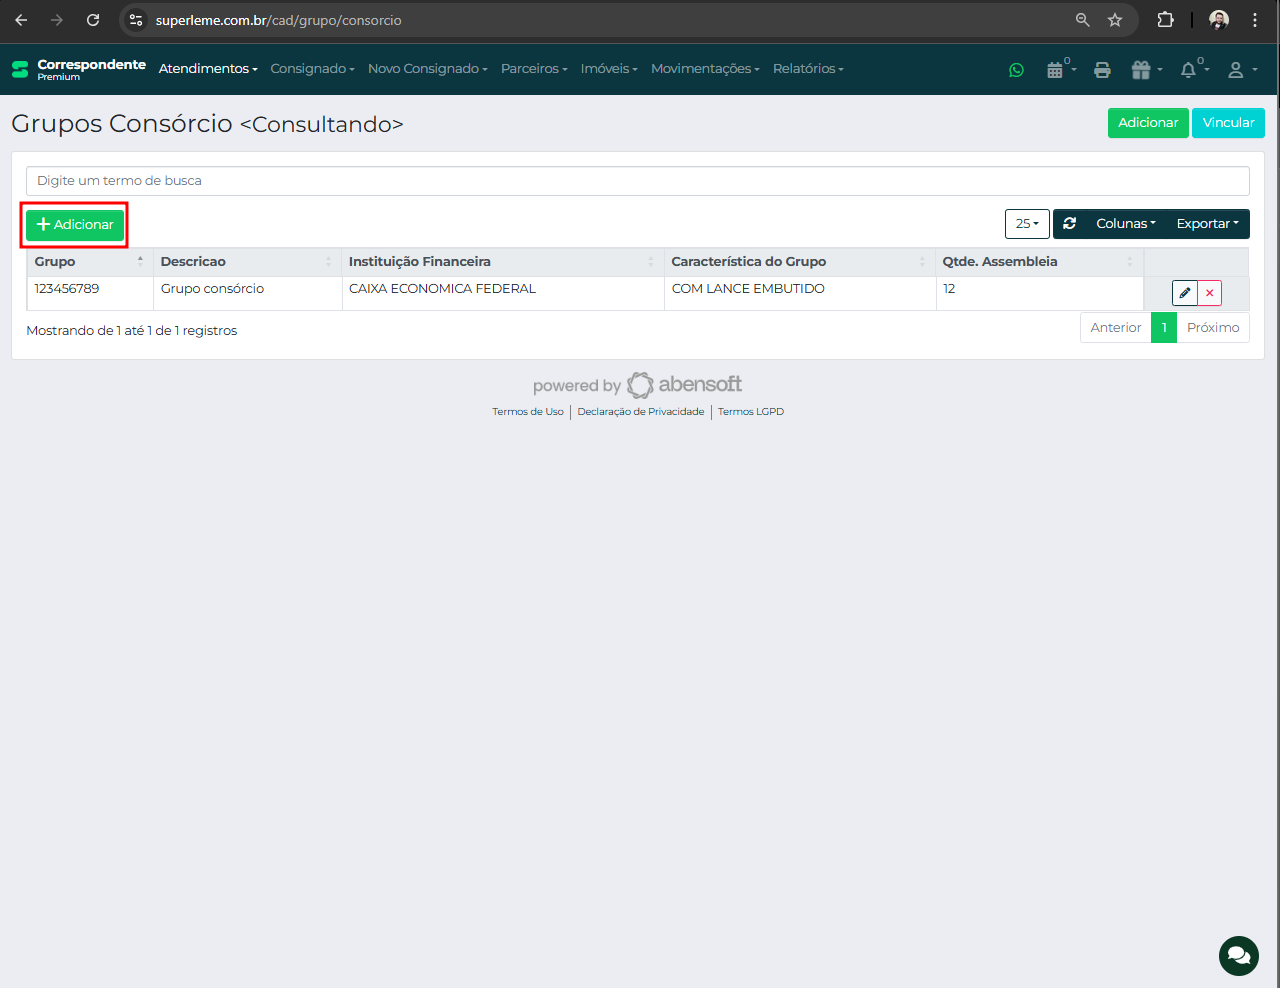Refresh the table with reload icon
The width and height of the screenshot is (1280, 988).
click(x=1070, y=224)
